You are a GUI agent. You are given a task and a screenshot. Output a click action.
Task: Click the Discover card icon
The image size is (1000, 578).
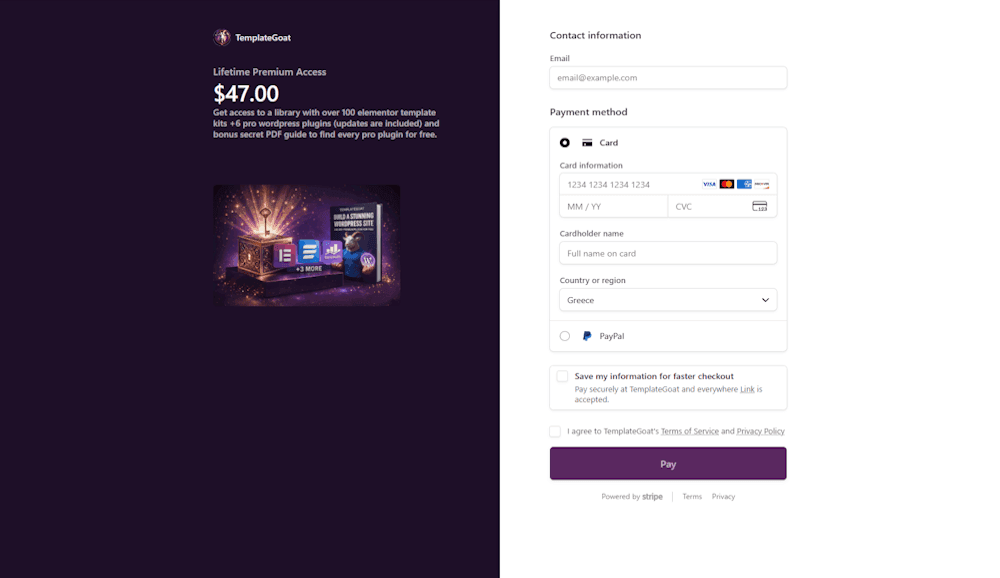pyautogui.click(x=762, y=184)
